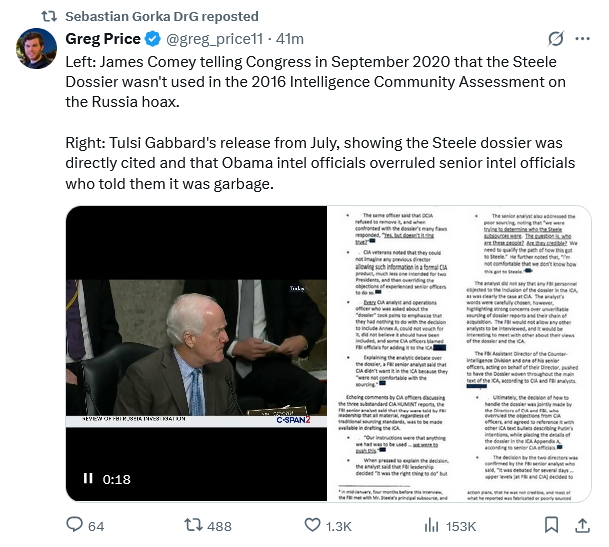Click the Grok circle-slash icon

555,39
